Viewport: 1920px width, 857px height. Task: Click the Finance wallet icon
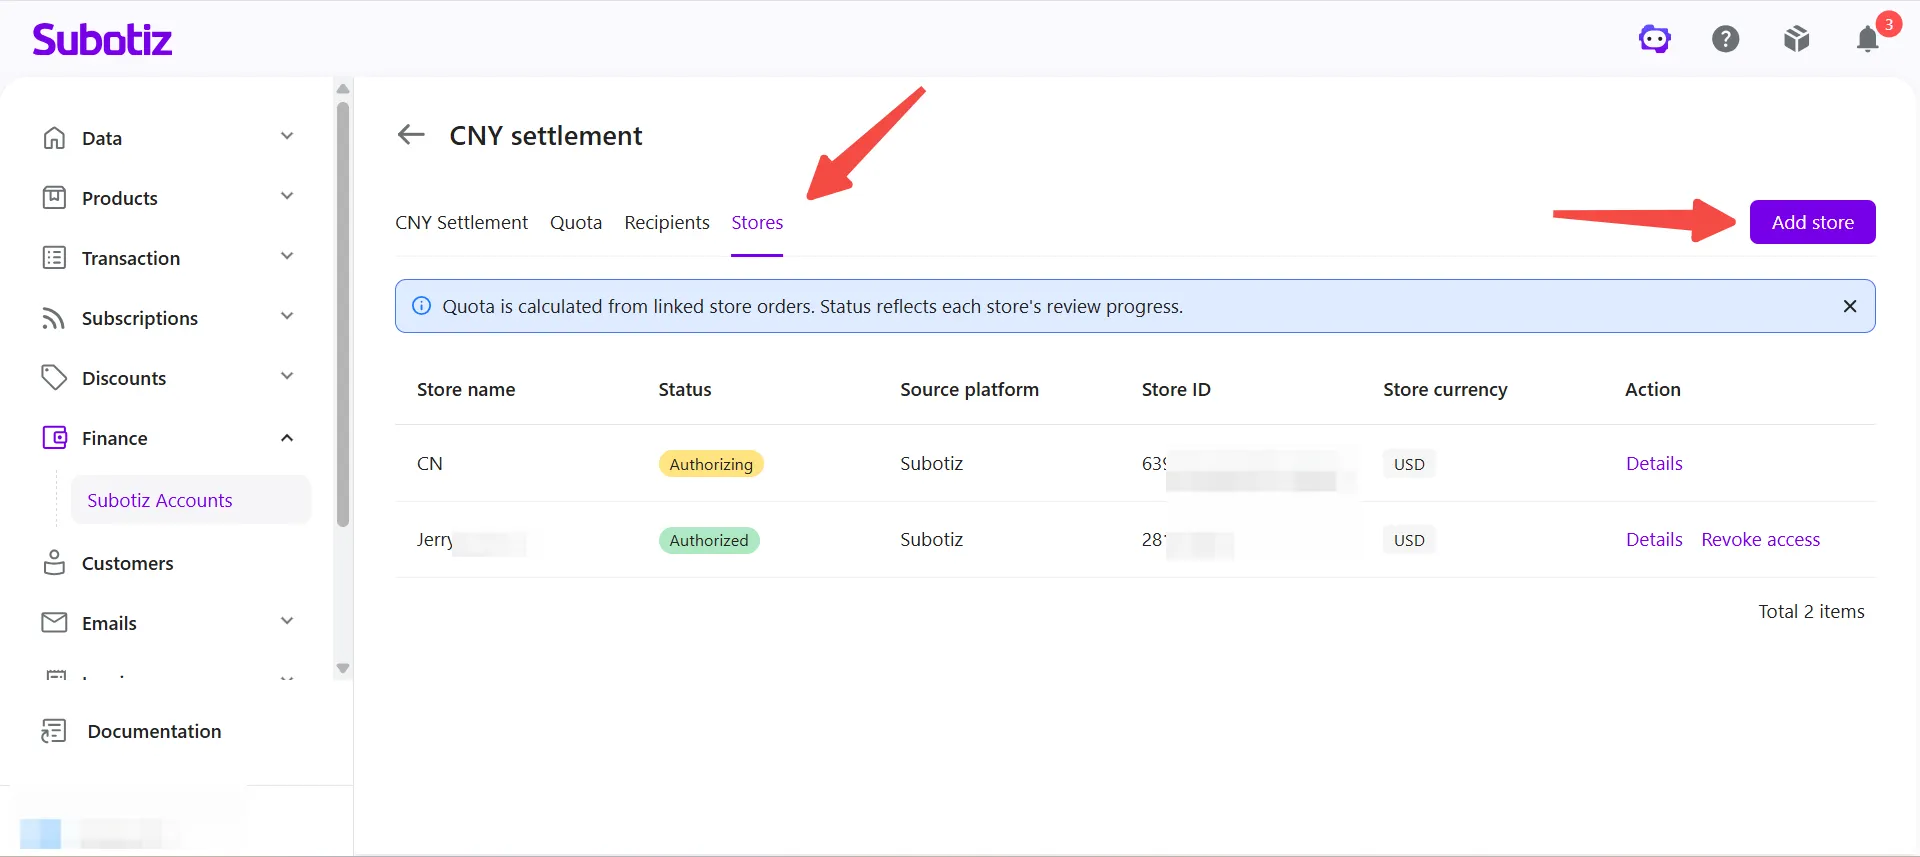pyautogui.click(x=54, y=438)
